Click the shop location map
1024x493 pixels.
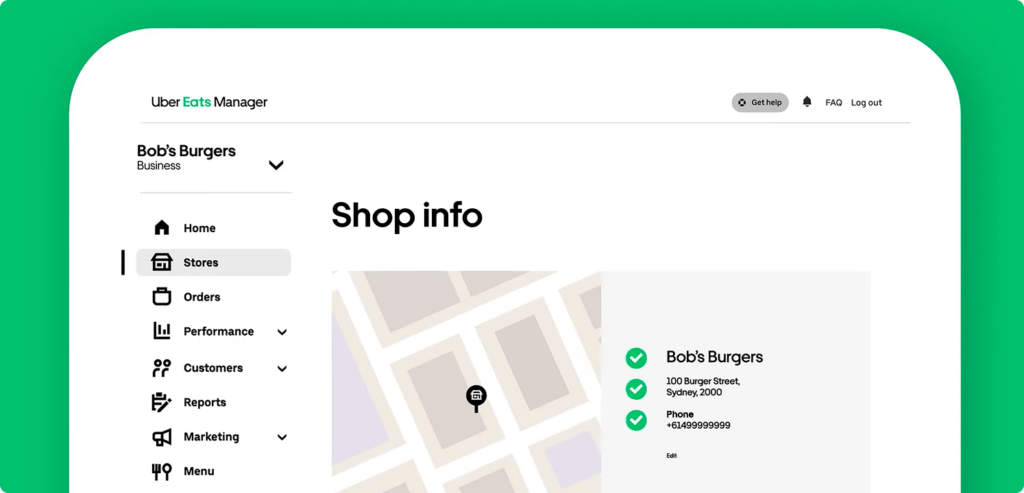pos(466,382)
